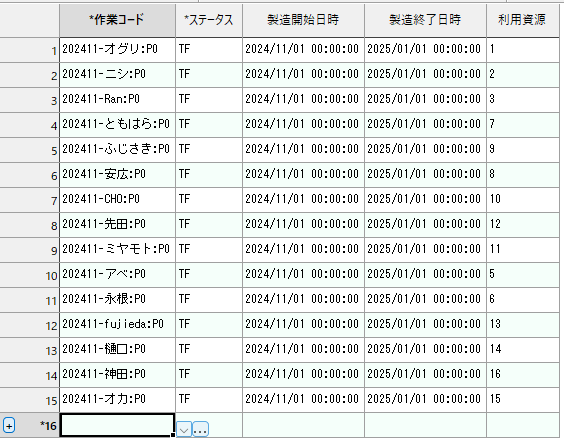This screenshot has height=441, width=564.
Task: Select cell 202411-ミヤモト:P0
Action: click(x=117, y=250)
